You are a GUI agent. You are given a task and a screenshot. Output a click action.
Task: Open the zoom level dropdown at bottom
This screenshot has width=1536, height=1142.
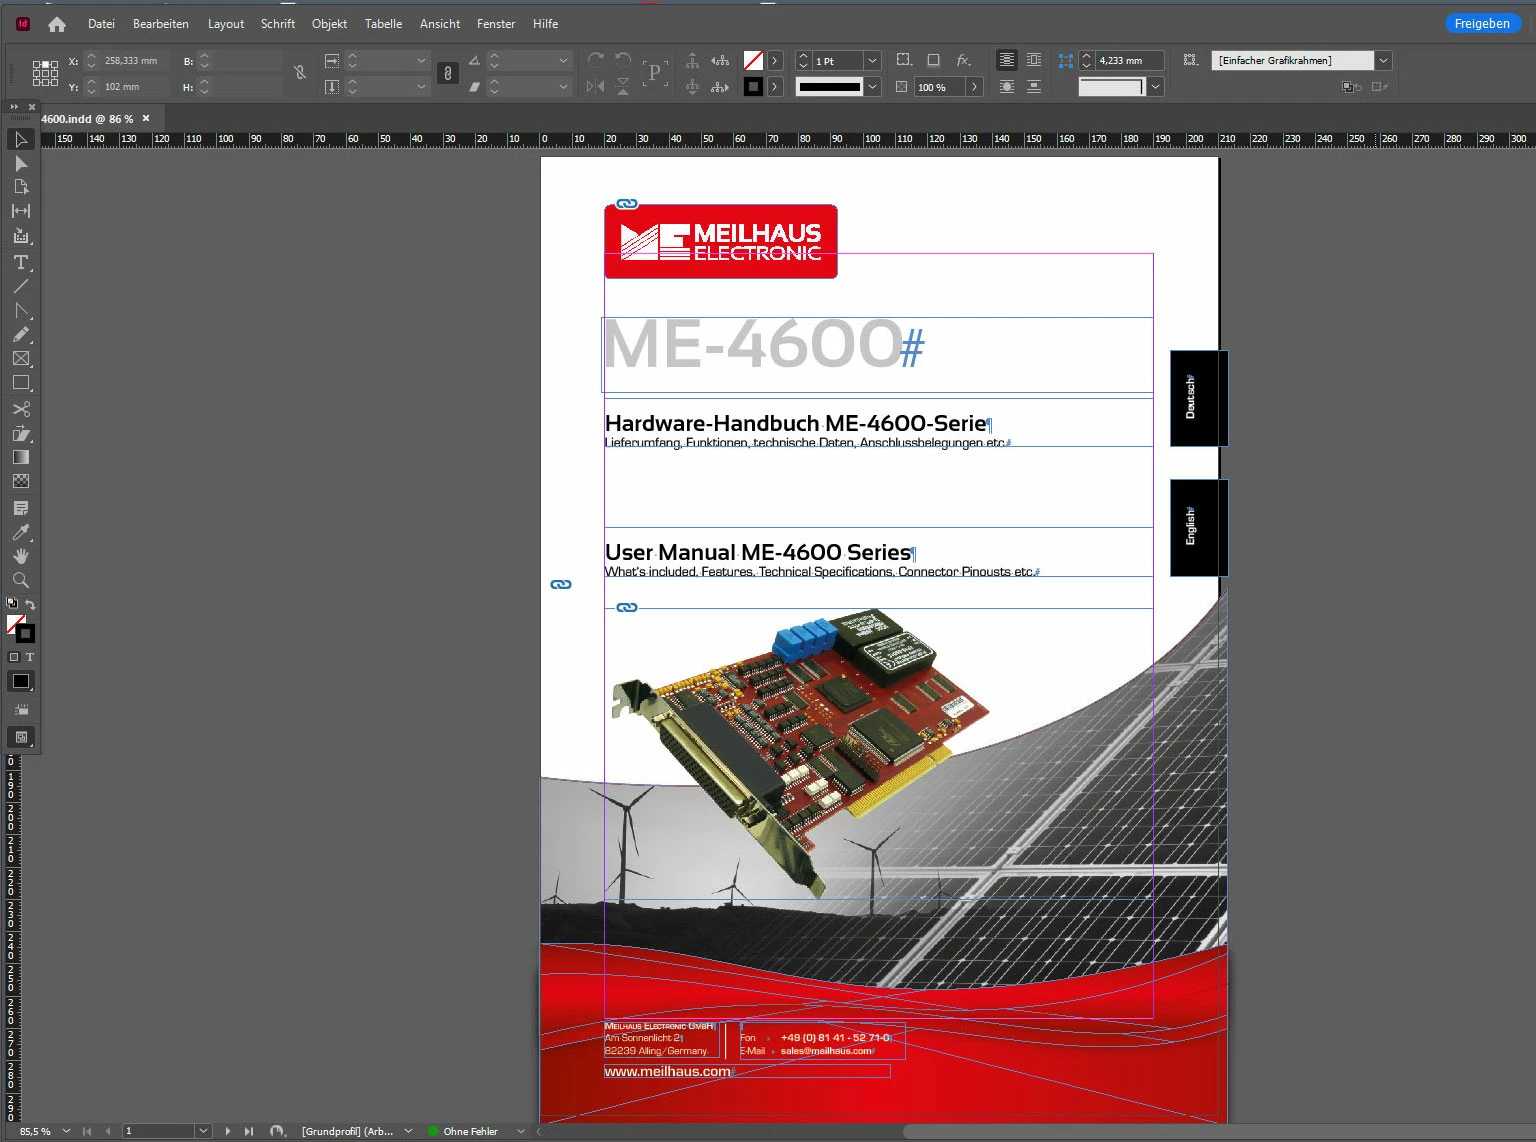pos(66,1131)
